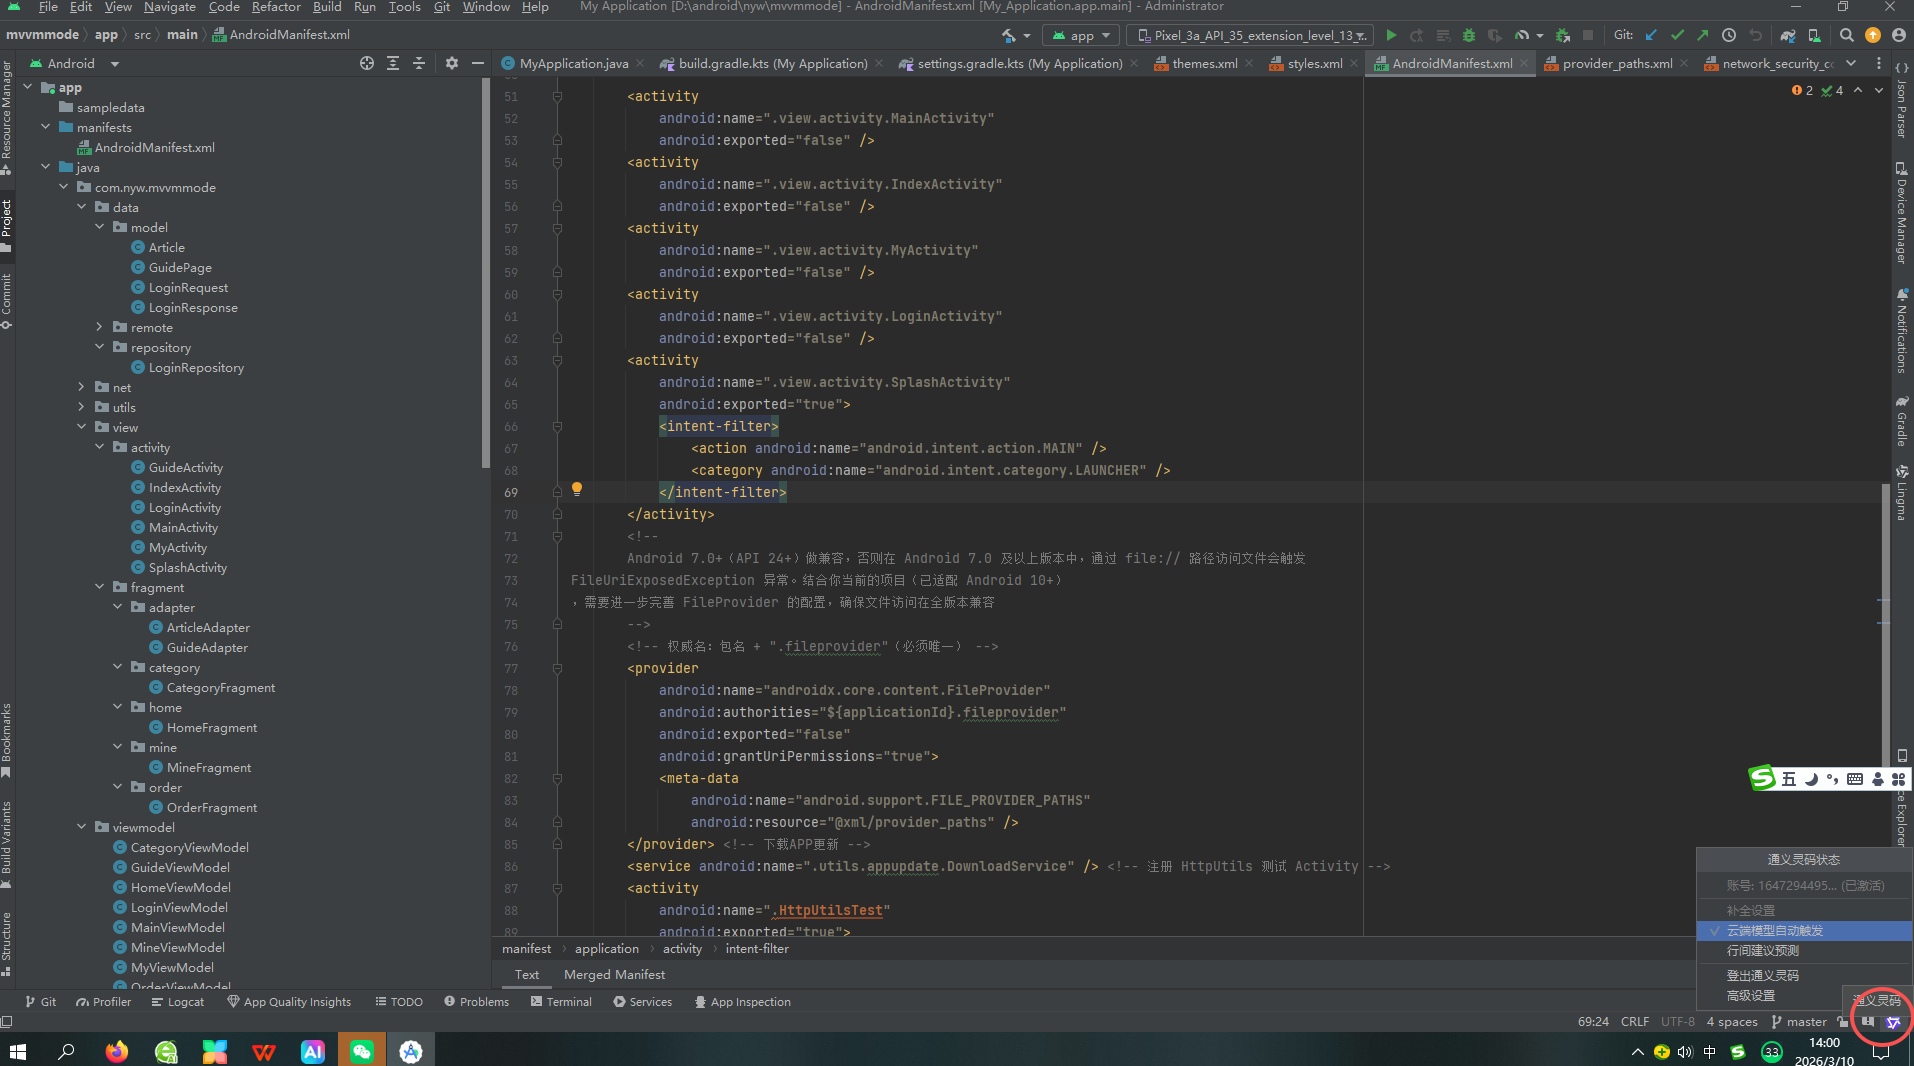This screenshot has width=1914, height=1066.
Task: Collapse the viewmodel folder
Action: (82, 827)
